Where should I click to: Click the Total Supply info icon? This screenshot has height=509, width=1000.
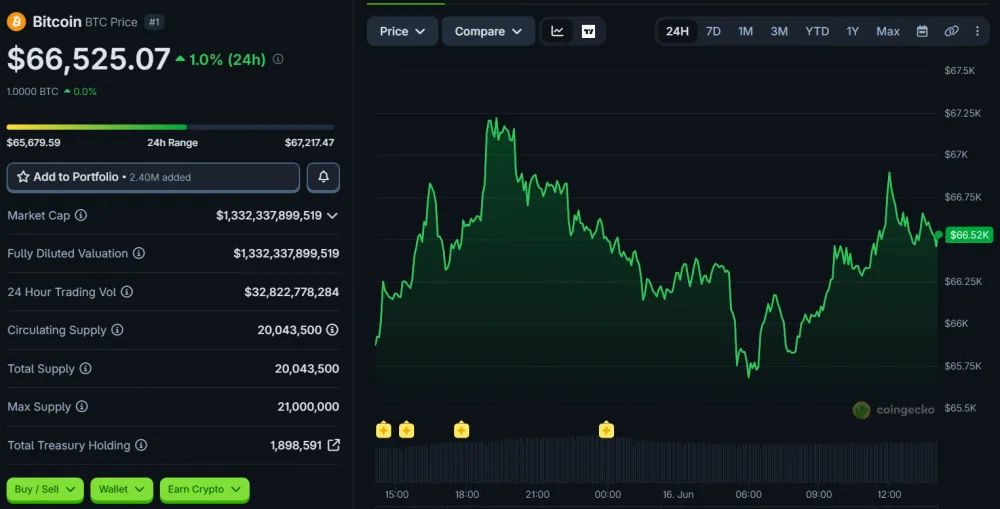85,368
